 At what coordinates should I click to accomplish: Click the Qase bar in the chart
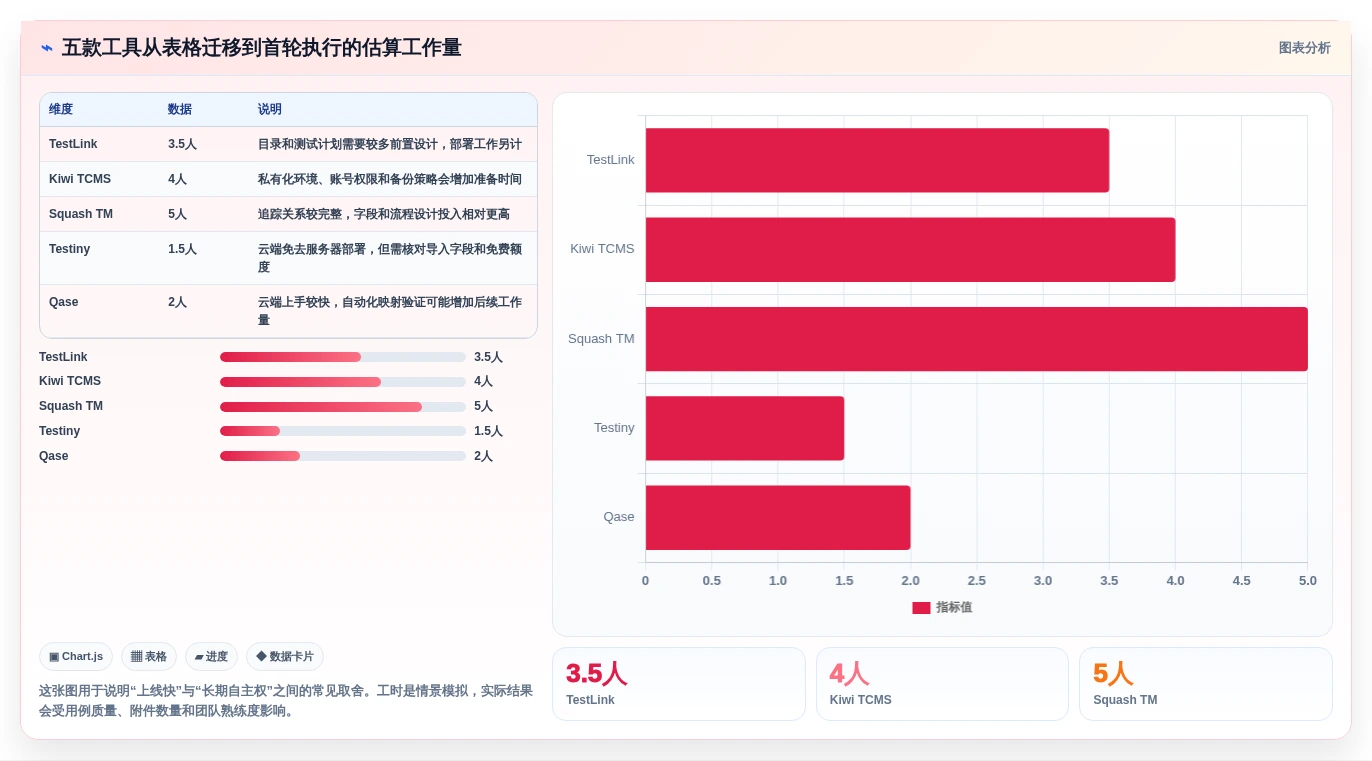point(778,518)
